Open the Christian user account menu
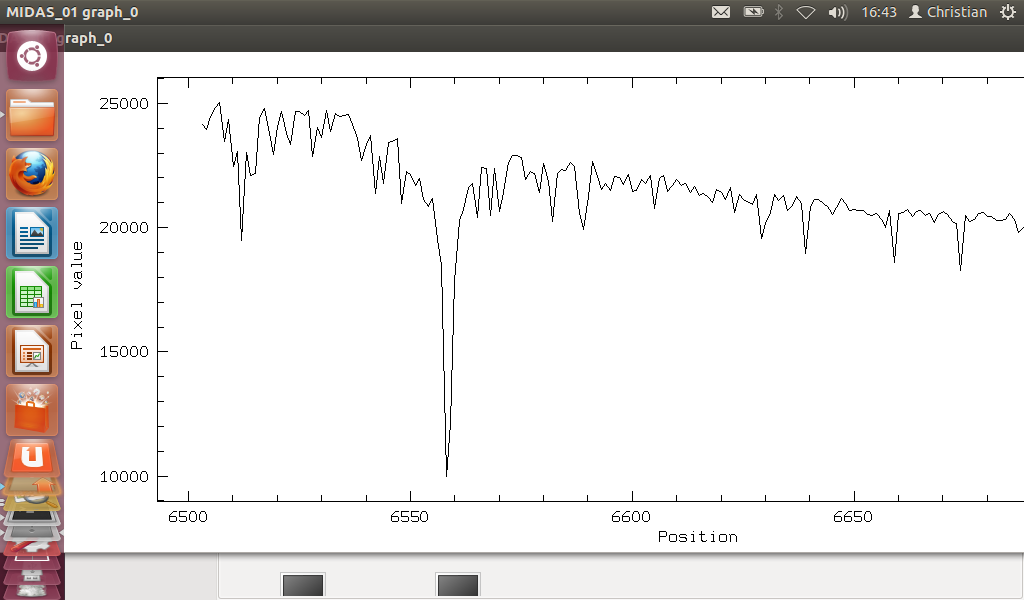 (948, 12)
